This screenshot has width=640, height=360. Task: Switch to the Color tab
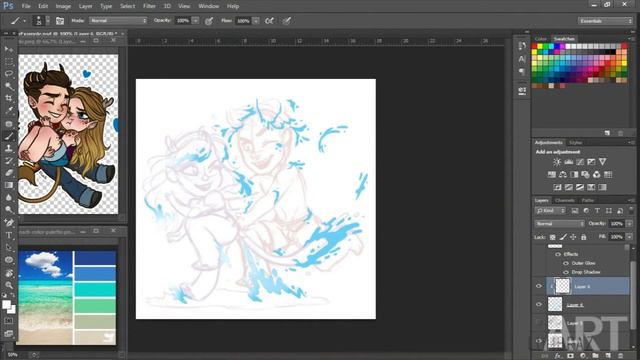(x=540, y=39)
